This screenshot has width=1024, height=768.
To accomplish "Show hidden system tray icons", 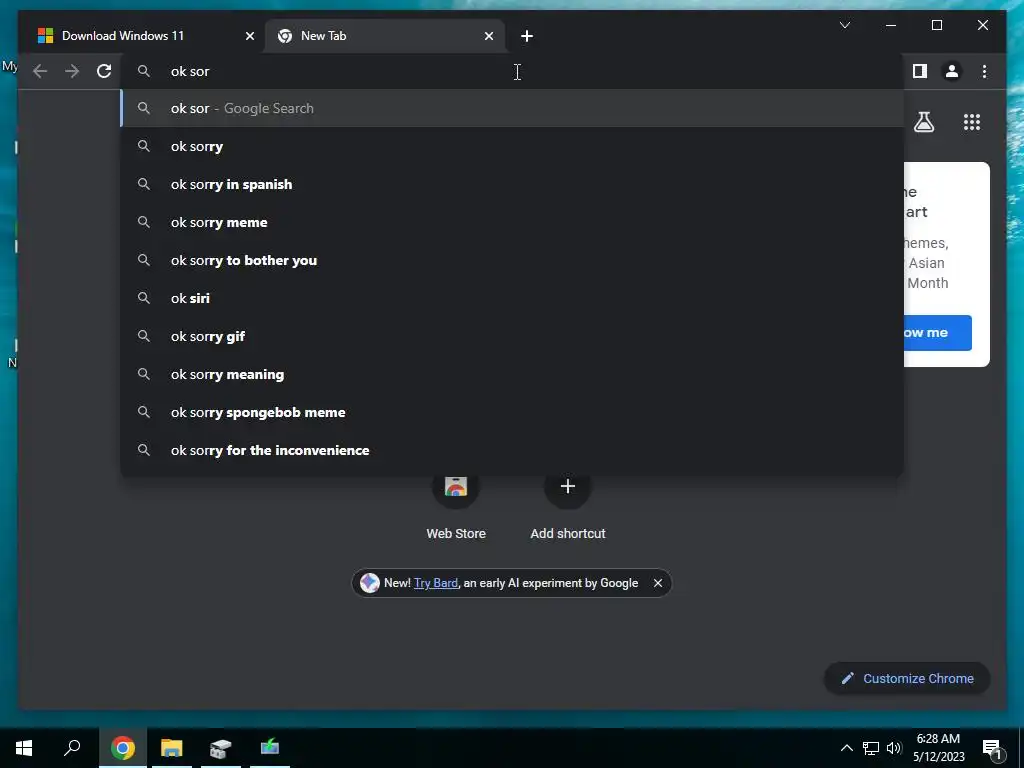I will 846,748.
